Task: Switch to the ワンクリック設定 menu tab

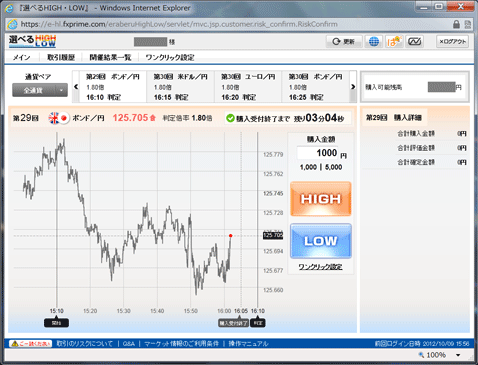Action: pyautogui.click(x=170, y=57)
